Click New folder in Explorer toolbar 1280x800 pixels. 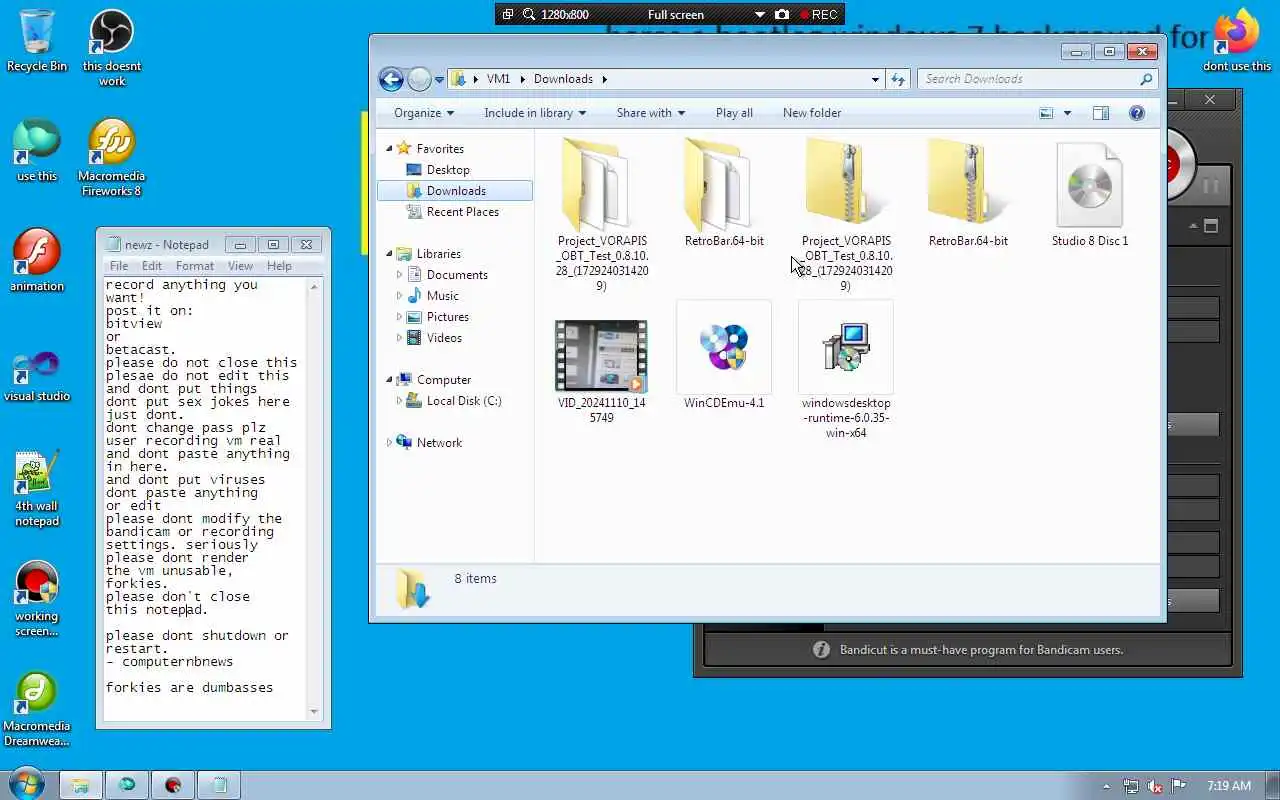812,113
